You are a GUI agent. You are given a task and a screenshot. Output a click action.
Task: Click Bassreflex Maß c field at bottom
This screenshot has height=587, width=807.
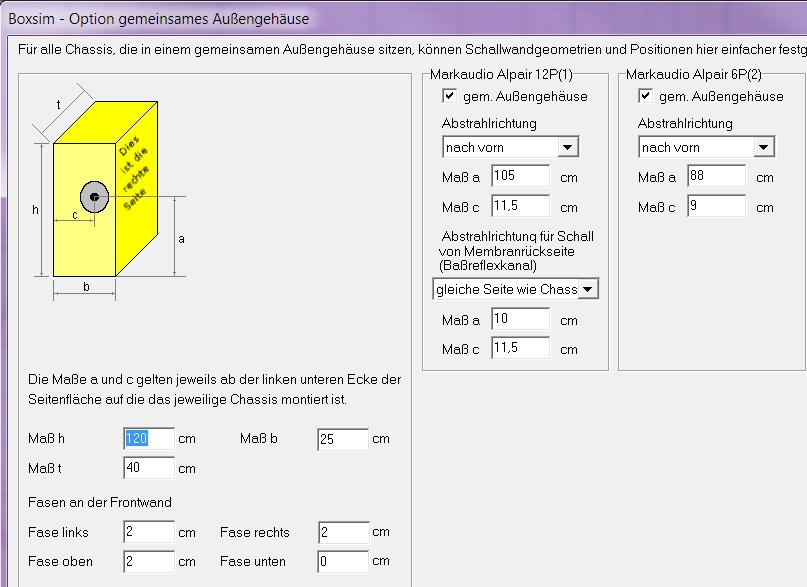tap(520, 349)
